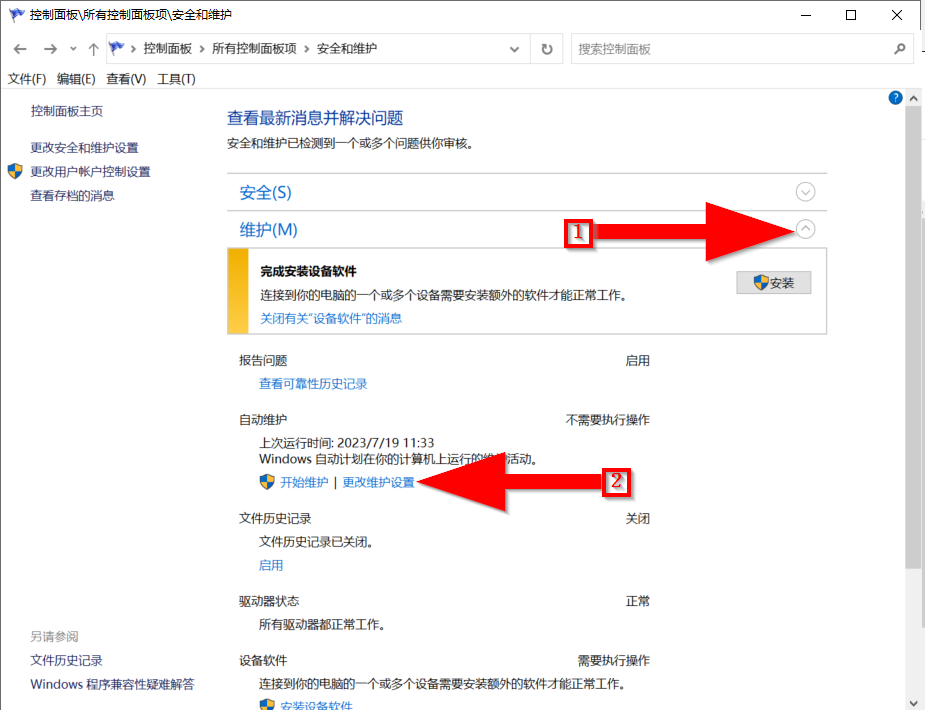Expand chevron after 所有控制面板项 in breadcrumb
Viewport: 925px width, 710px height.
coord(307,49)
